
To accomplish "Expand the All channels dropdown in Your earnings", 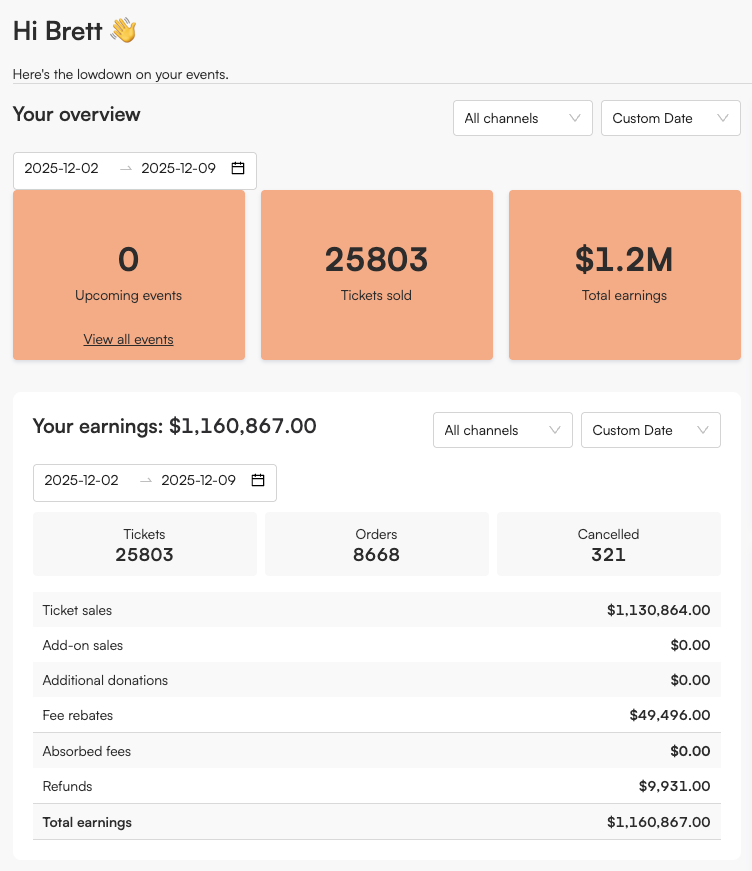I will pyautogui.click(x=502, y=430).
